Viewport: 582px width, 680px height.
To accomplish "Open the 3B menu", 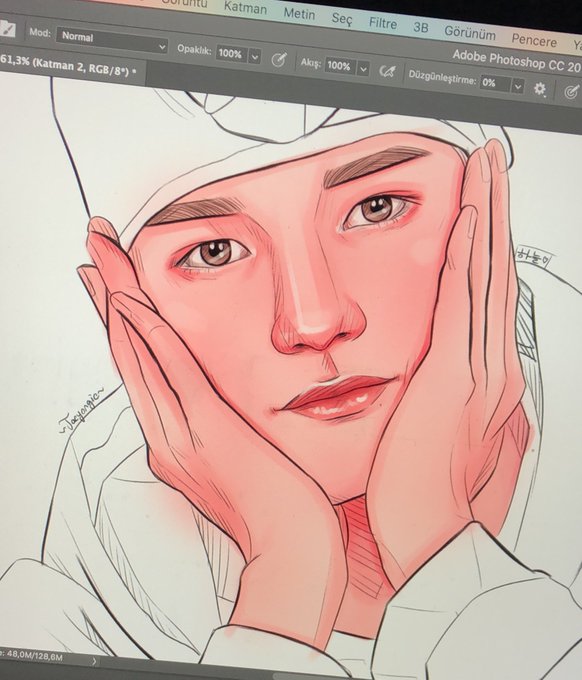I will point(421,27).
